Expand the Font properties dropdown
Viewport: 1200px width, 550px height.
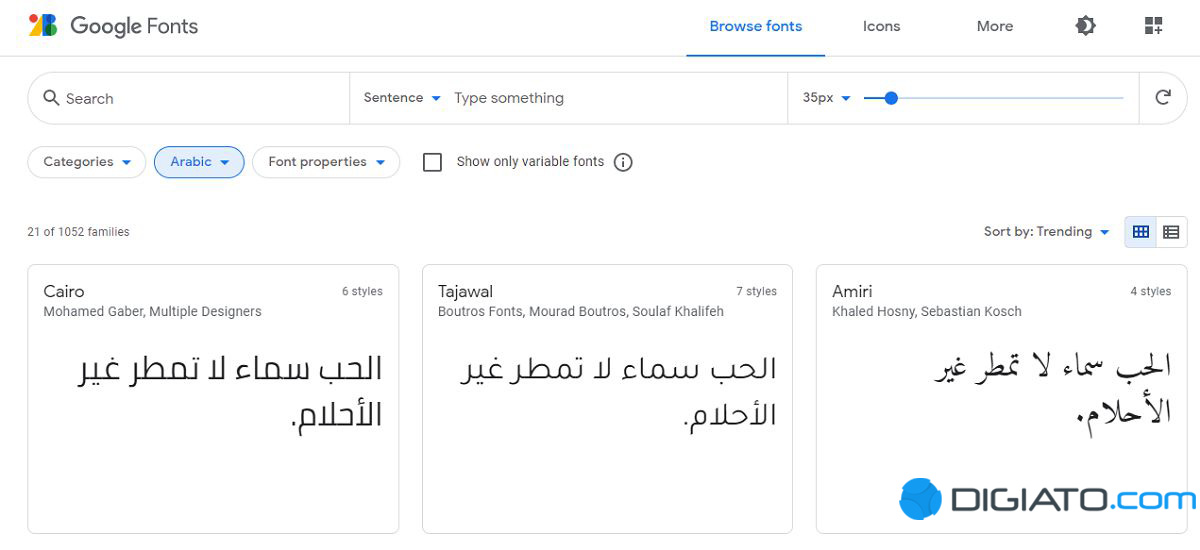(x=326, y=162)
